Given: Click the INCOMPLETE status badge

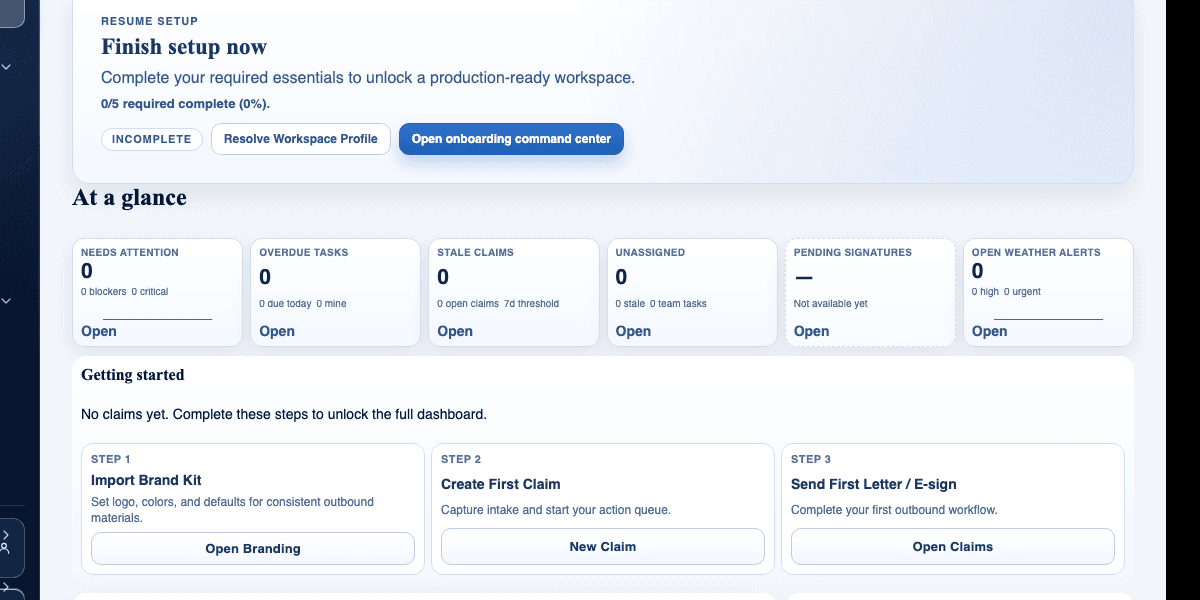Looking at the screenshot, I should click(152, 139).
